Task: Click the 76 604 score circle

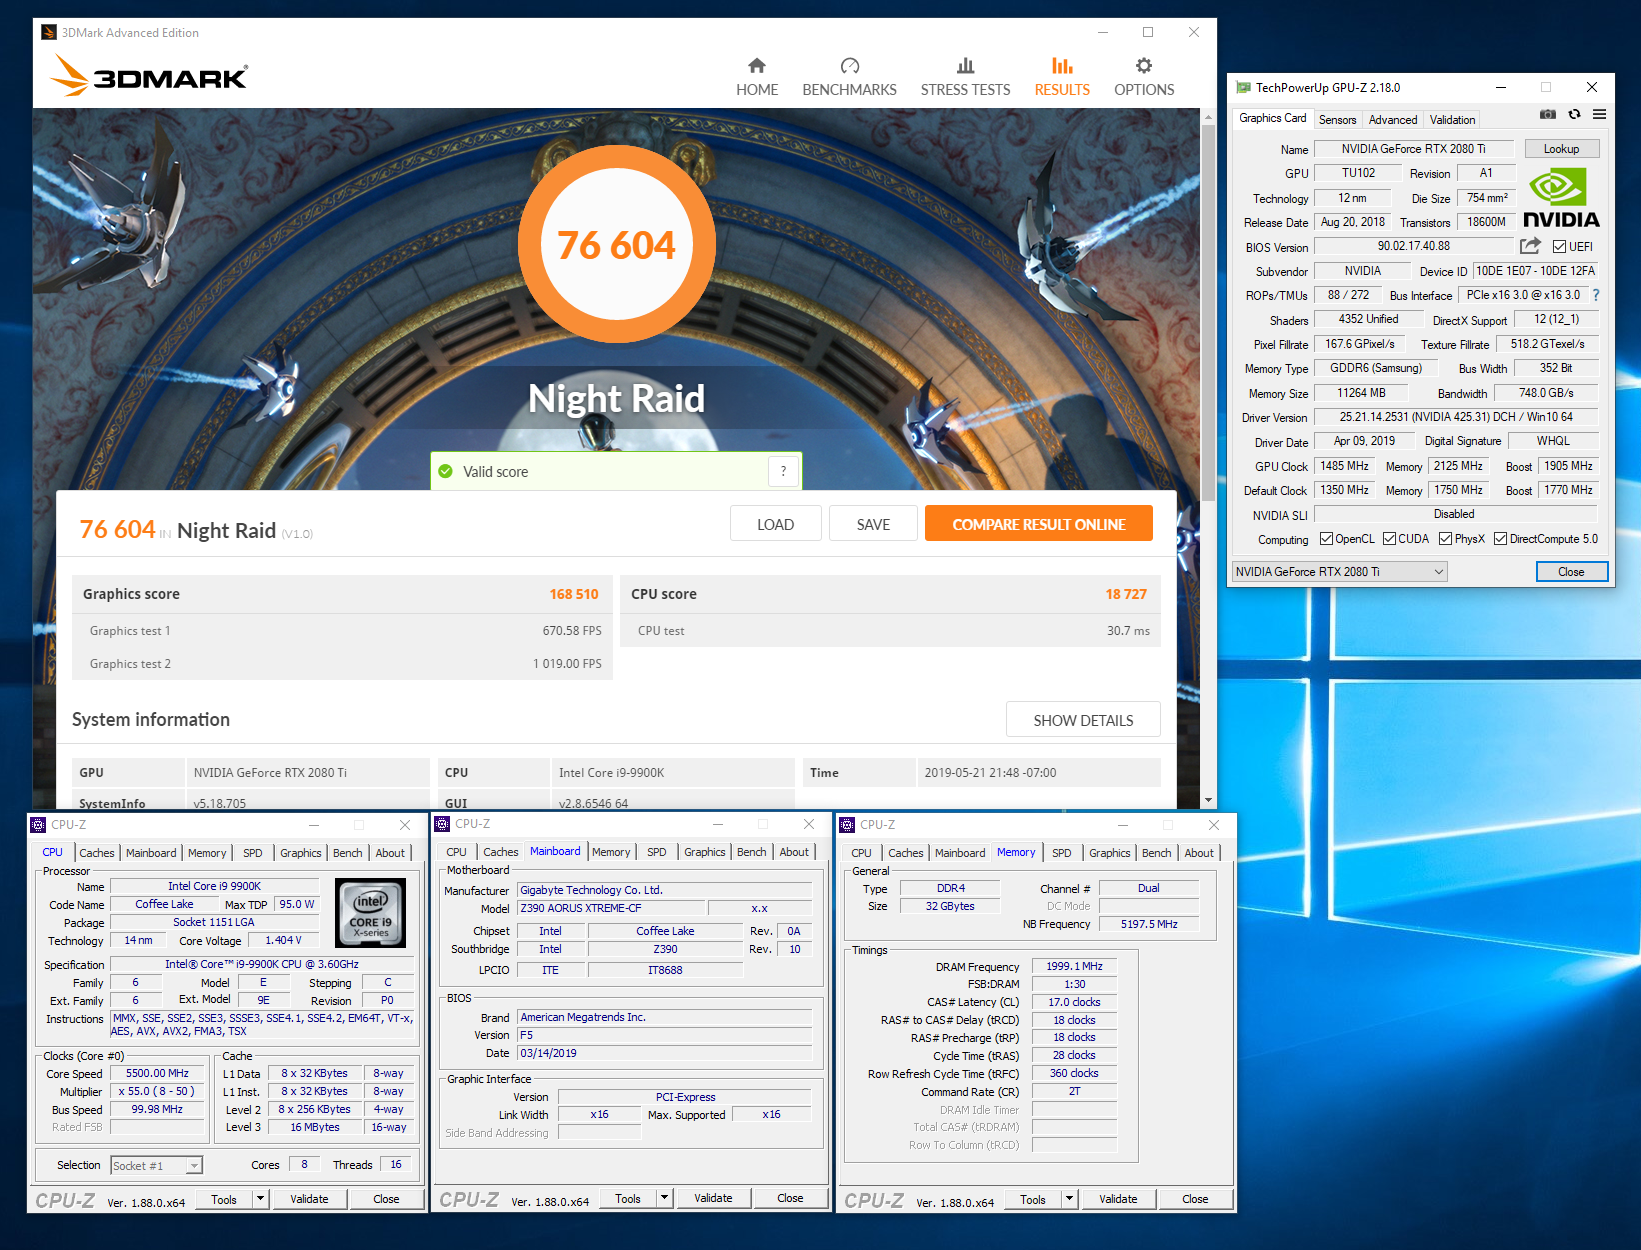Action: click(x=616, y=244)
